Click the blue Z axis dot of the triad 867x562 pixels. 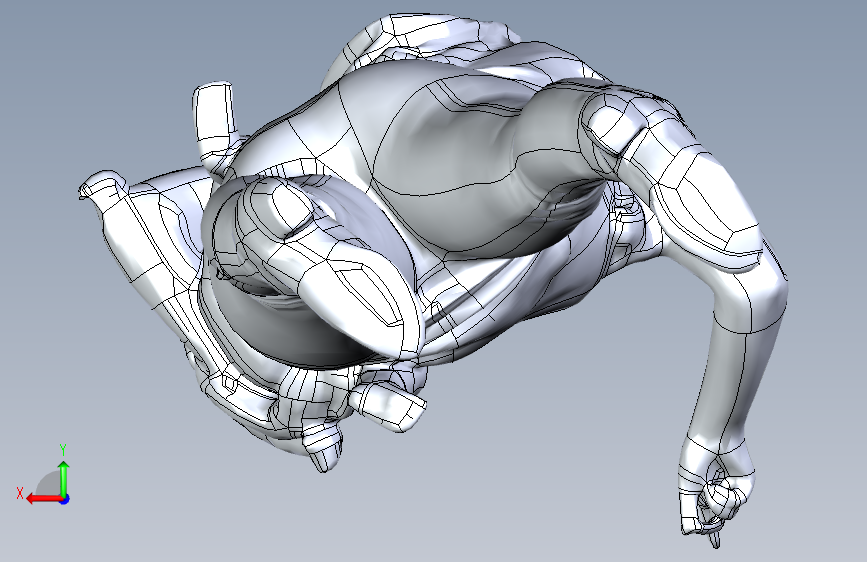65,499
